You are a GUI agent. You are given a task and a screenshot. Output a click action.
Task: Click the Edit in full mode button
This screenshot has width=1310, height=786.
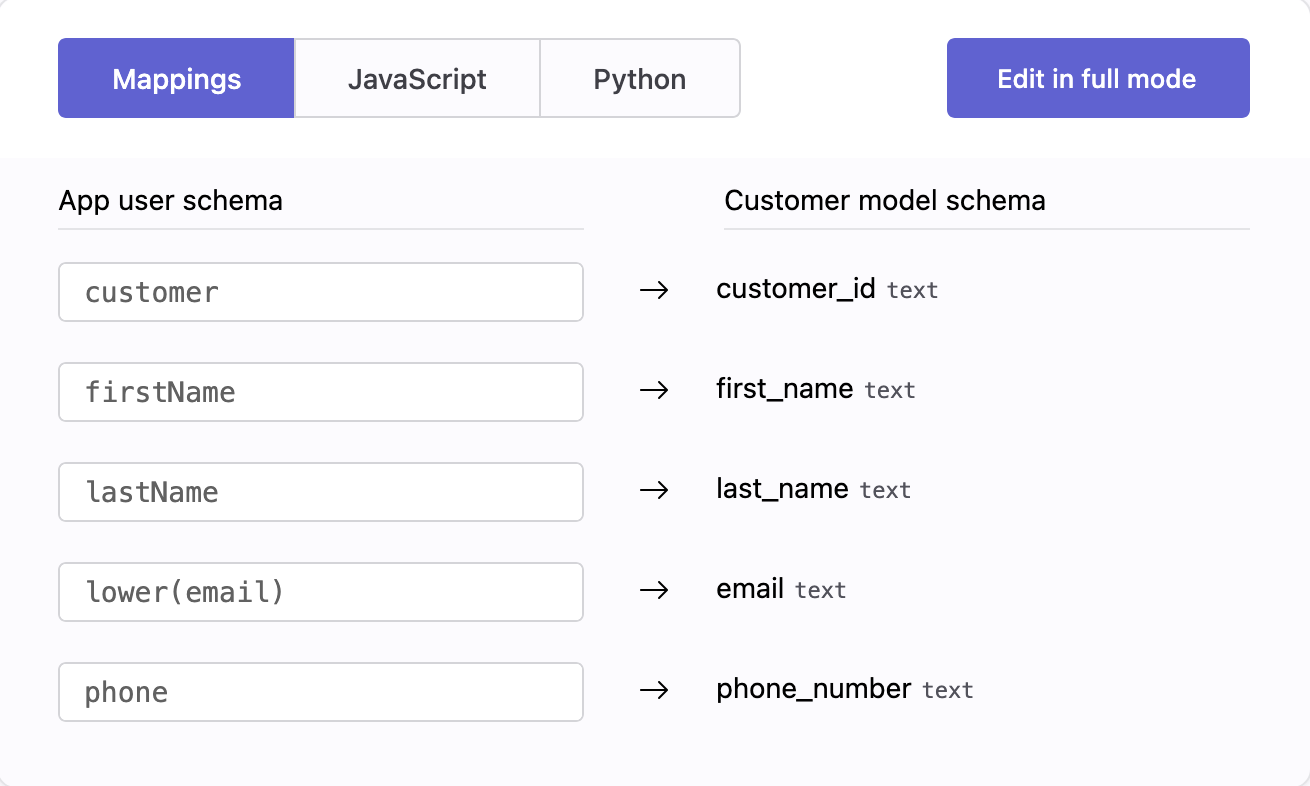1097,79
